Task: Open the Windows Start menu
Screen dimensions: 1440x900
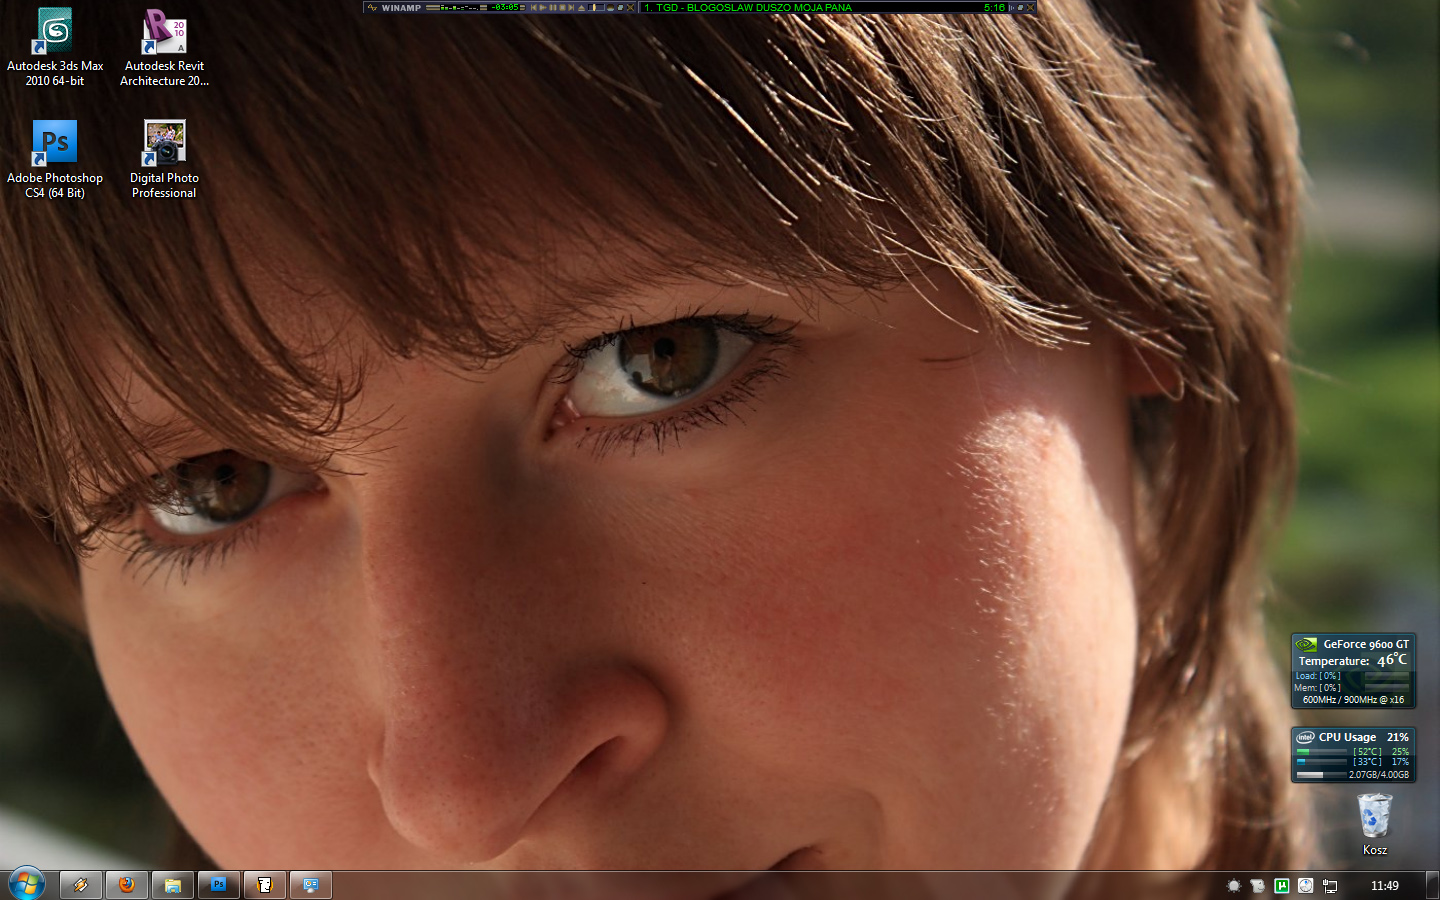Action: [26, 884]
